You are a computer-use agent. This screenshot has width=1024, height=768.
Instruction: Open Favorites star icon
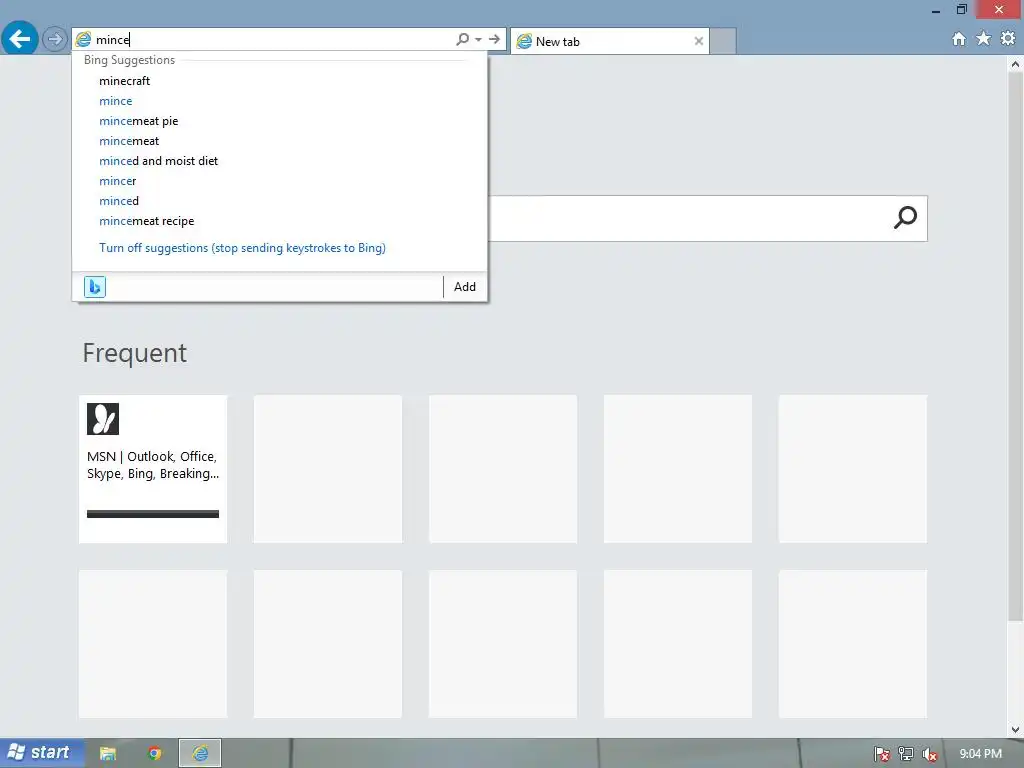coord(983,39)
